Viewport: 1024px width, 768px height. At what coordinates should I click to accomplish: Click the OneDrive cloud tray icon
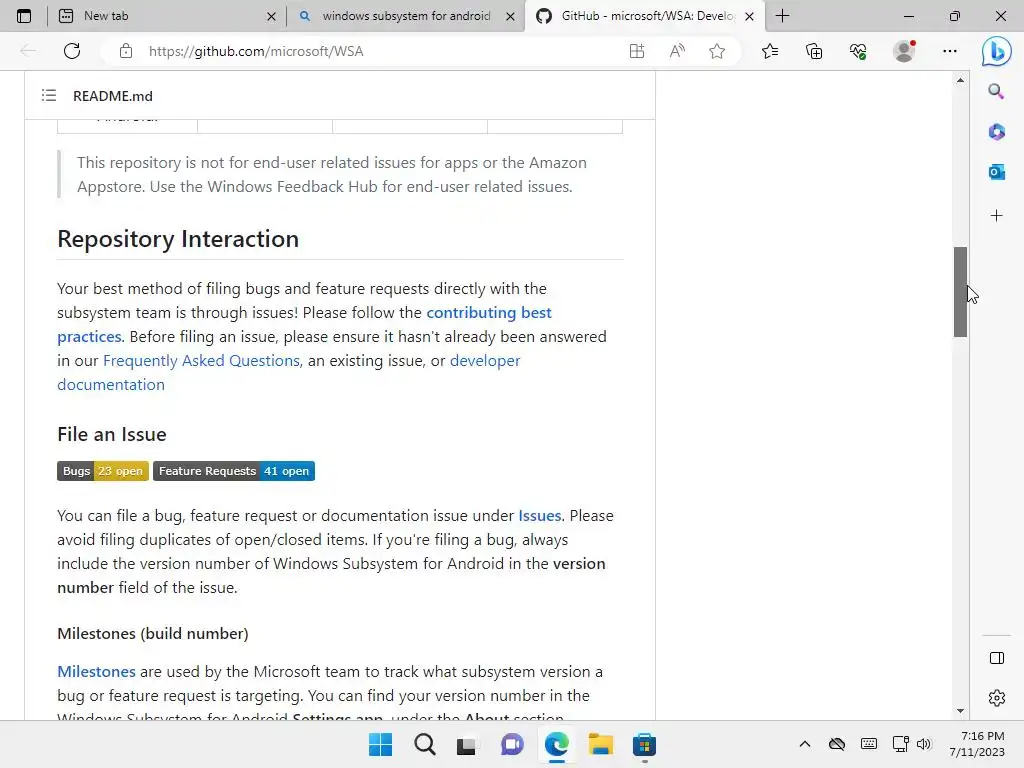point(837,744)
